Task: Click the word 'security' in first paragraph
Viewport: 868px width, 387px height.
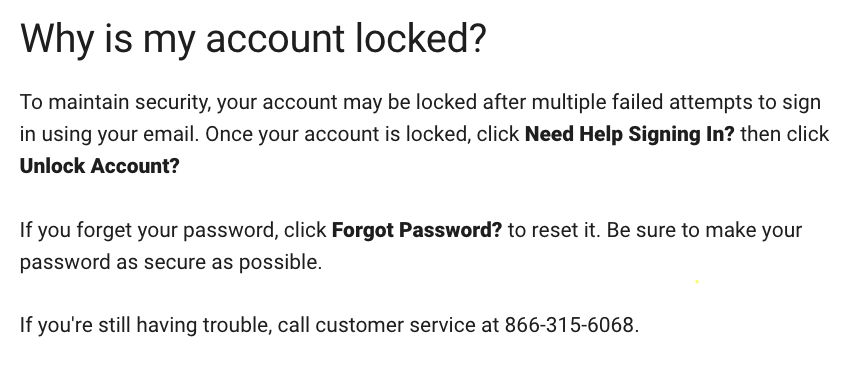Action: tap(172, 102)
